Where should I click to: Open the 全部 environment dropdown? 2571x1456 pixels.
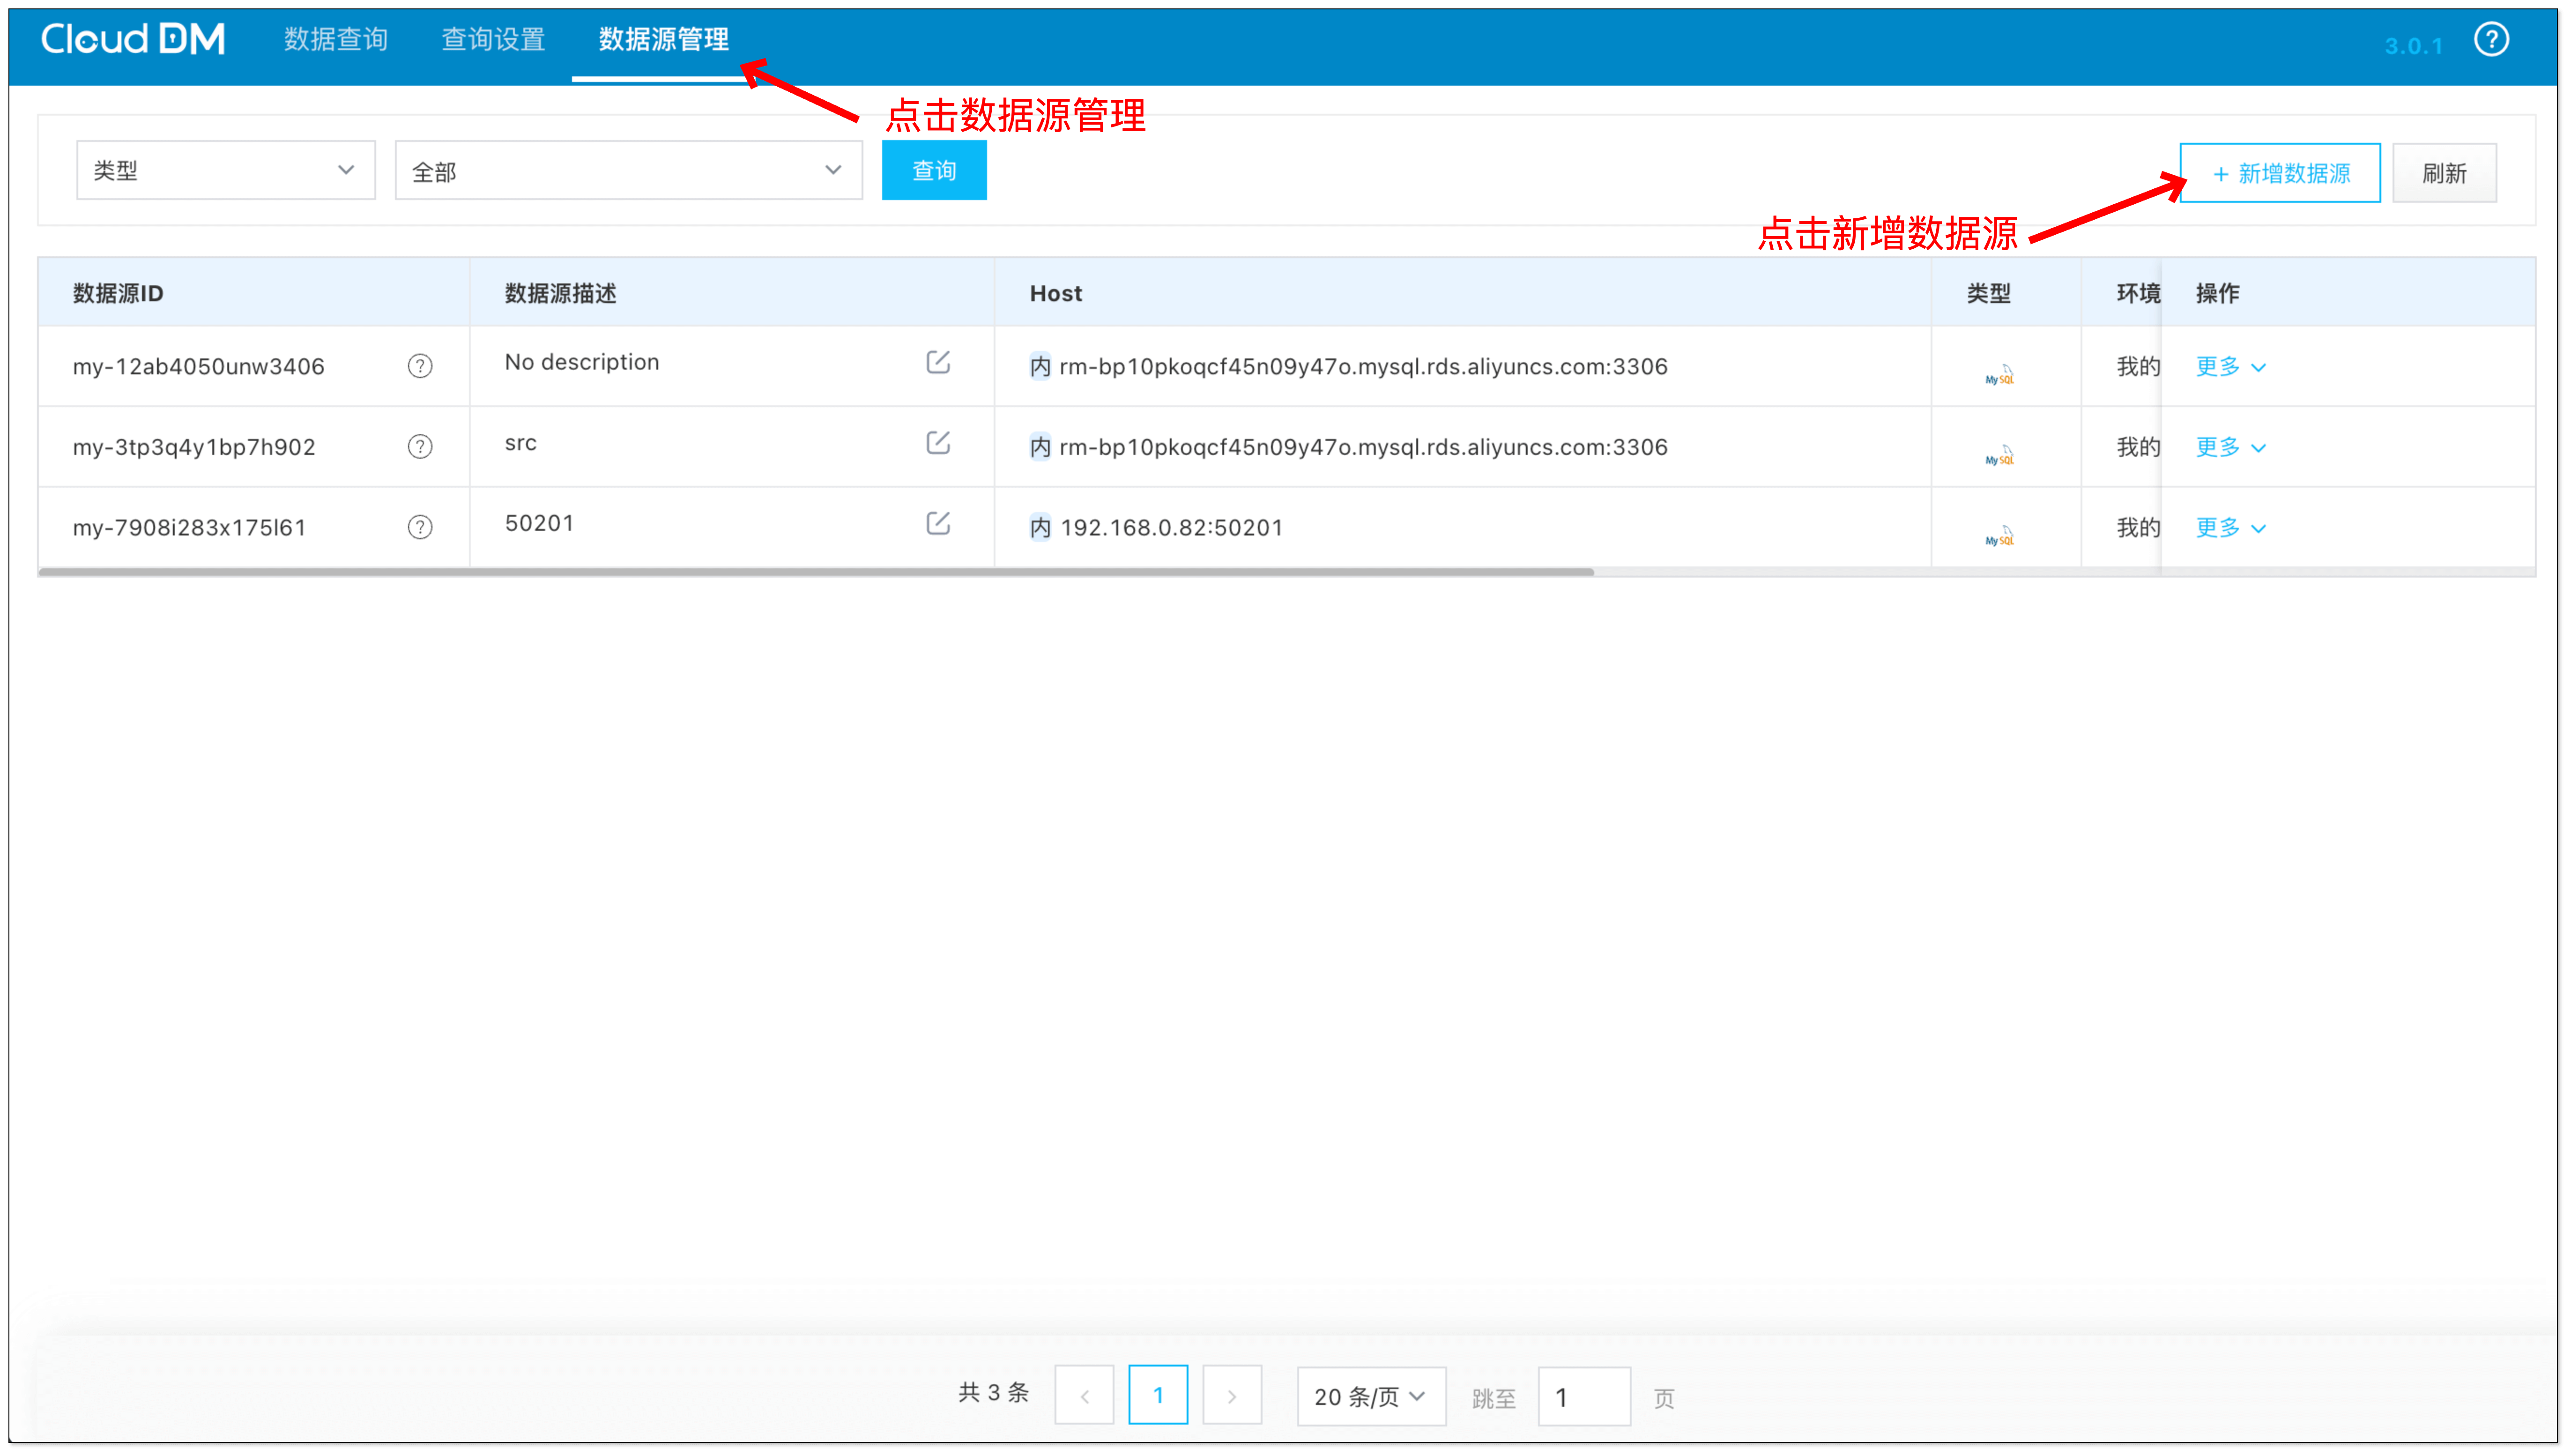(627, 170)
